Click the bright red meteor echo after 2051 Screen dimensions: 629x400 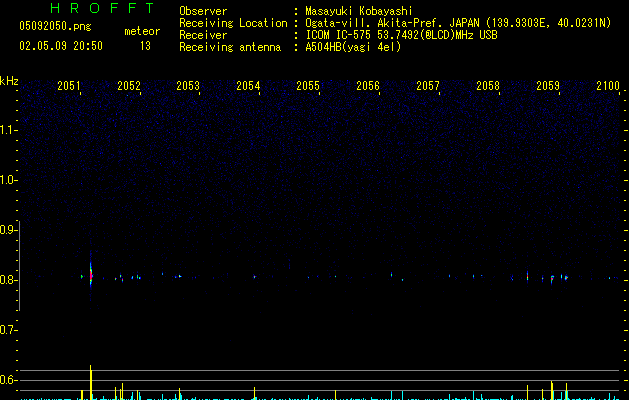click(91, 275)
